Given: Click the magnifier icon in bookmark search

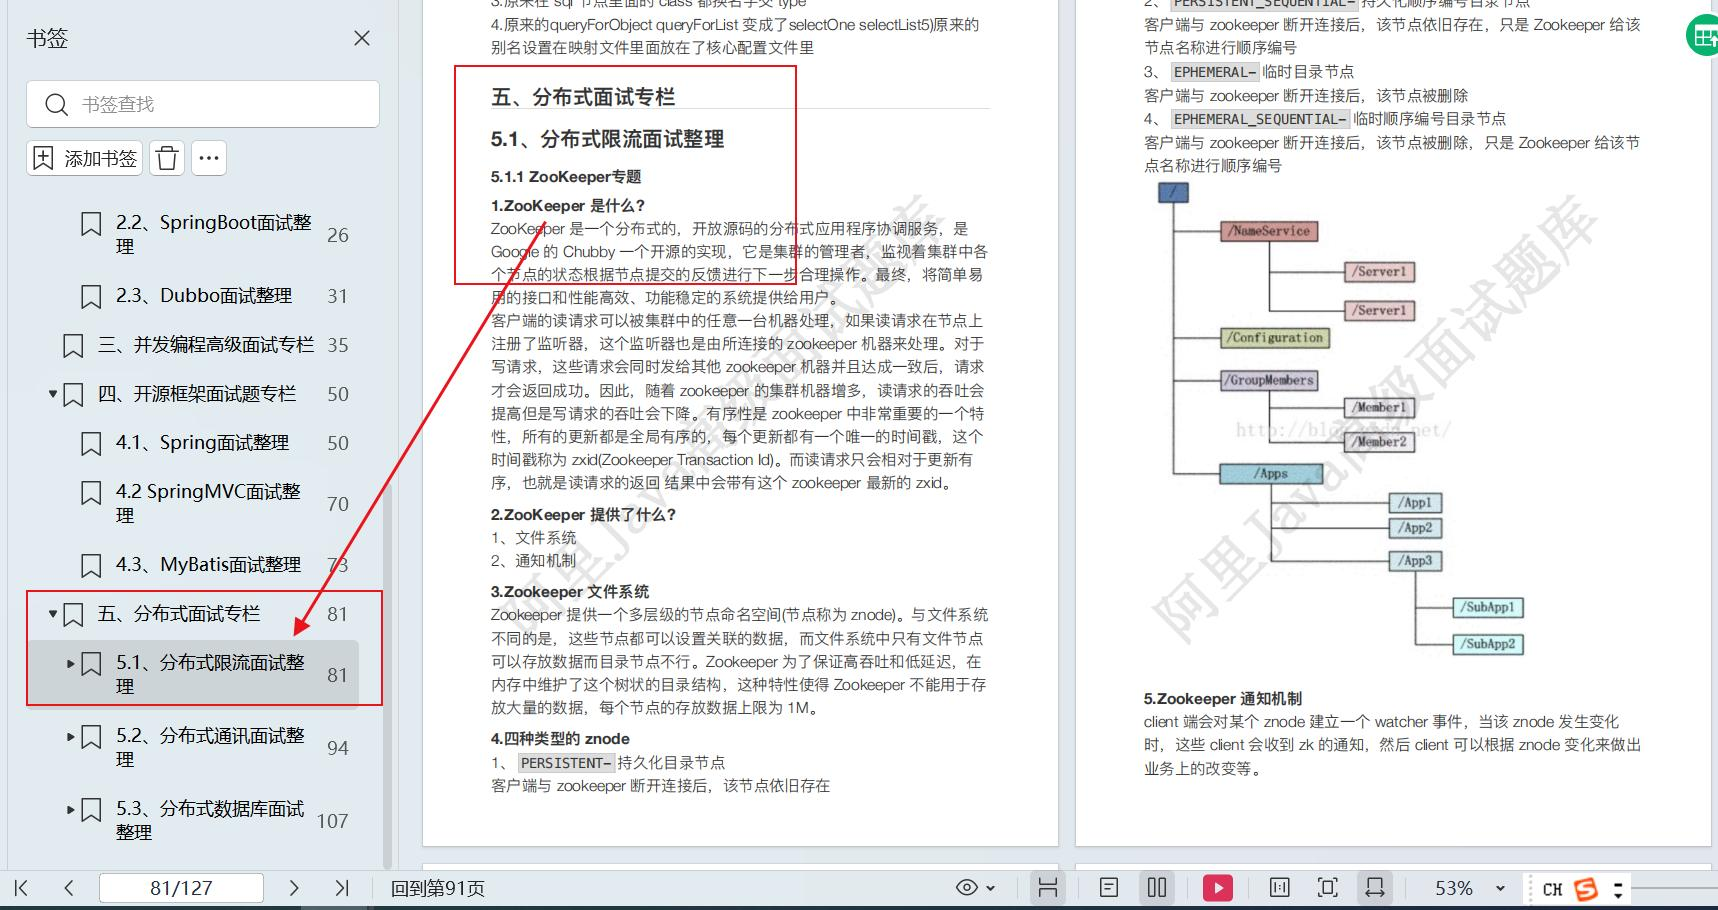Looking at the screenshot, I should (x=57, y=104).
